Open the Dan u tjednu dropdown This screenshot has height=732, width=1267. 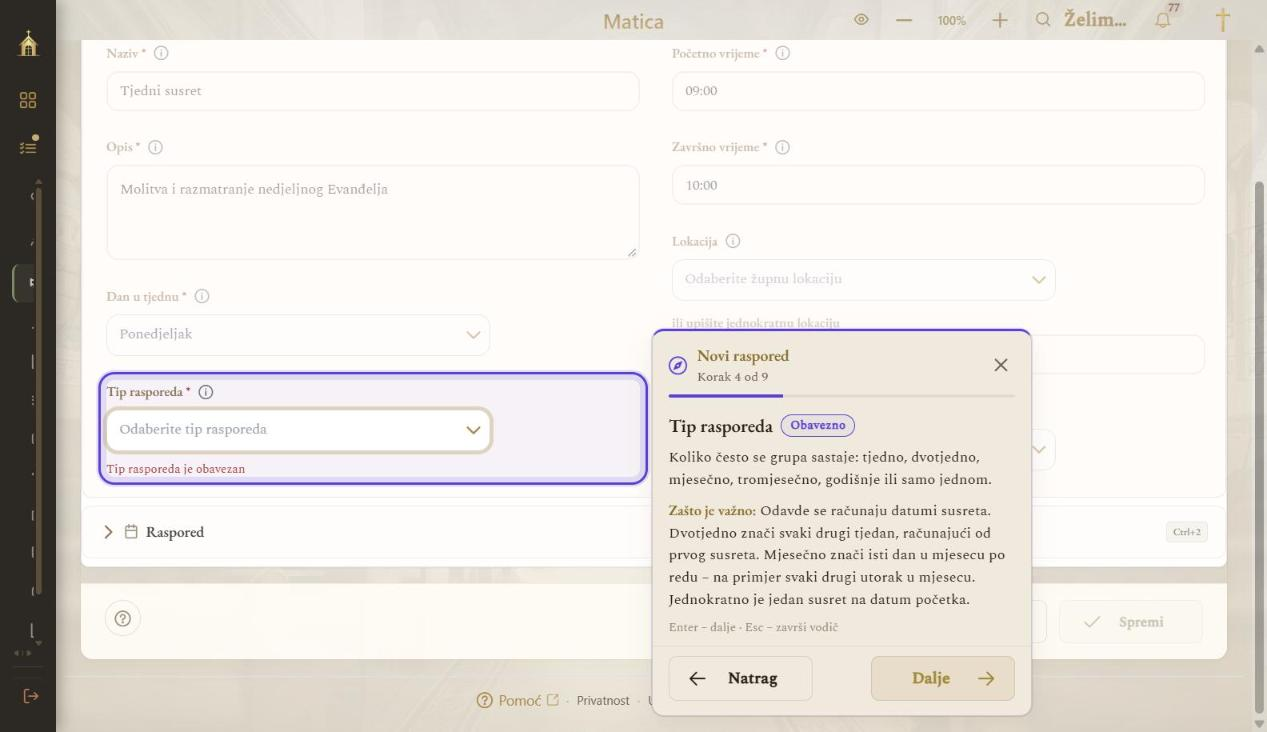298,335
